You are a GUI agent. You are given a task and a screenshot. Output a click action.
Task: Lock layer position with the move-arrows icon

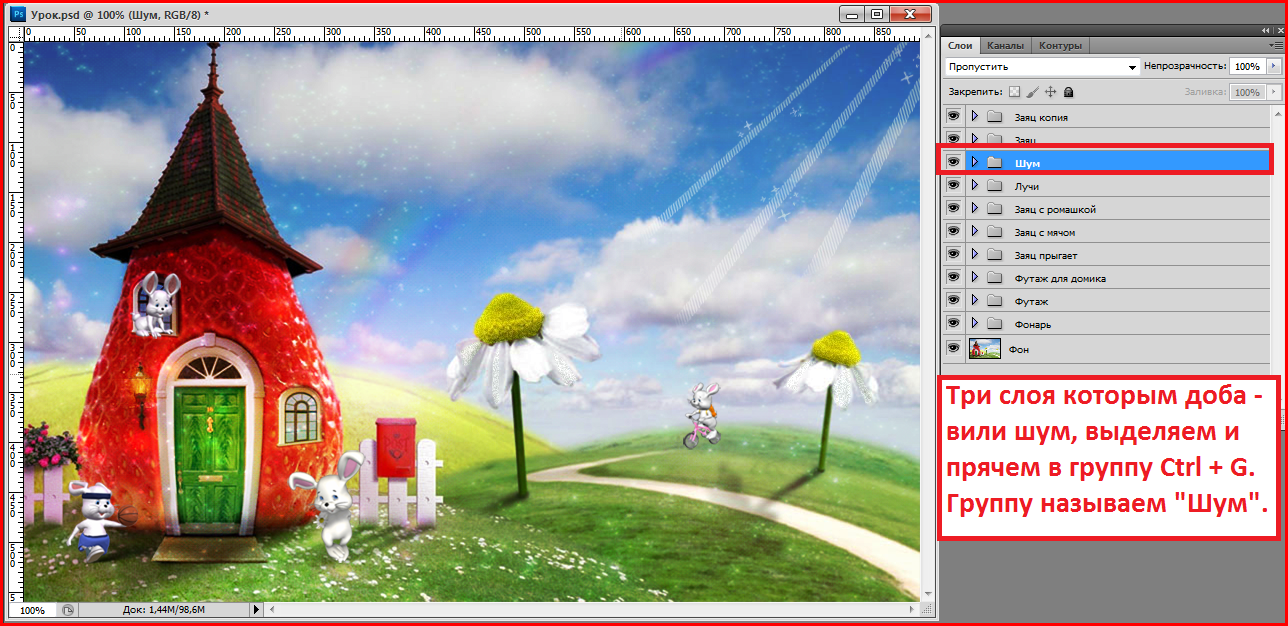tap(1050, 92)
